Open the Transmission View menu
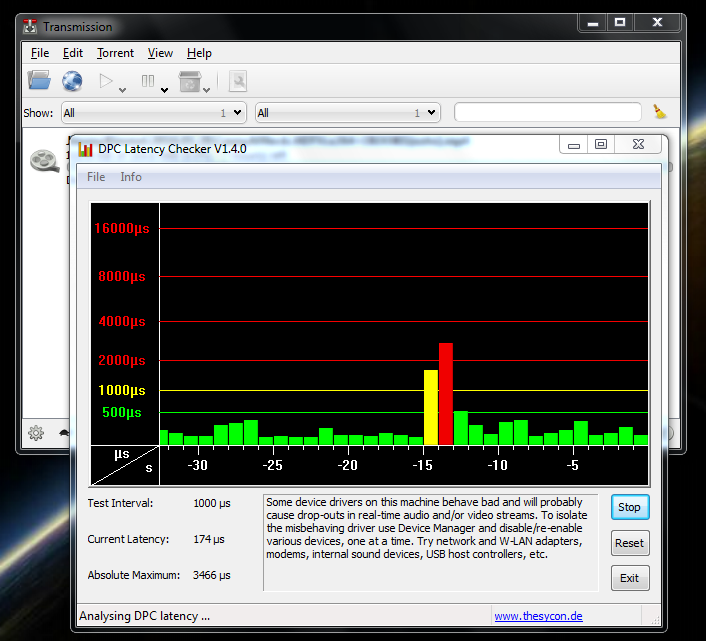This screenshot has height=641, width=706. point(160,53)
